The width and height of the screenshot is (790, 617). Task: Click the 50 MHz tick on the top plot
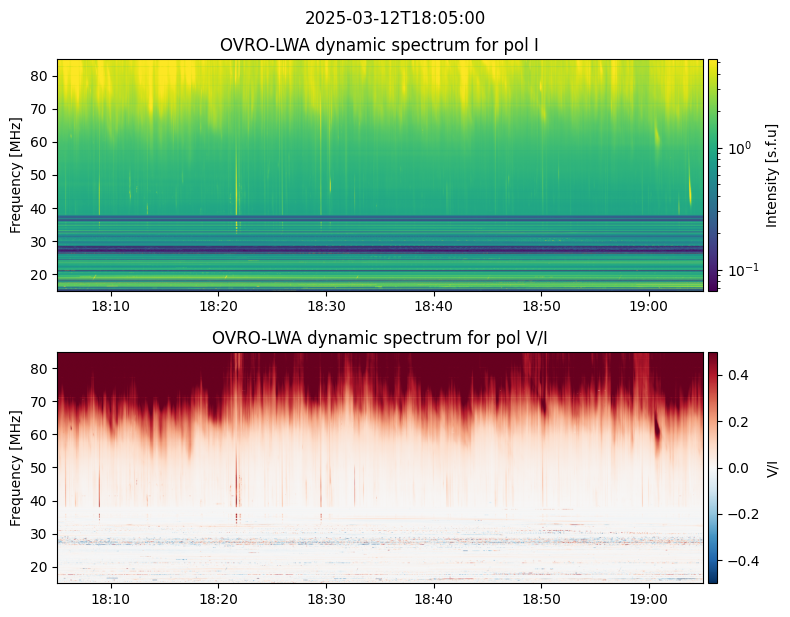tap(40, 175)
